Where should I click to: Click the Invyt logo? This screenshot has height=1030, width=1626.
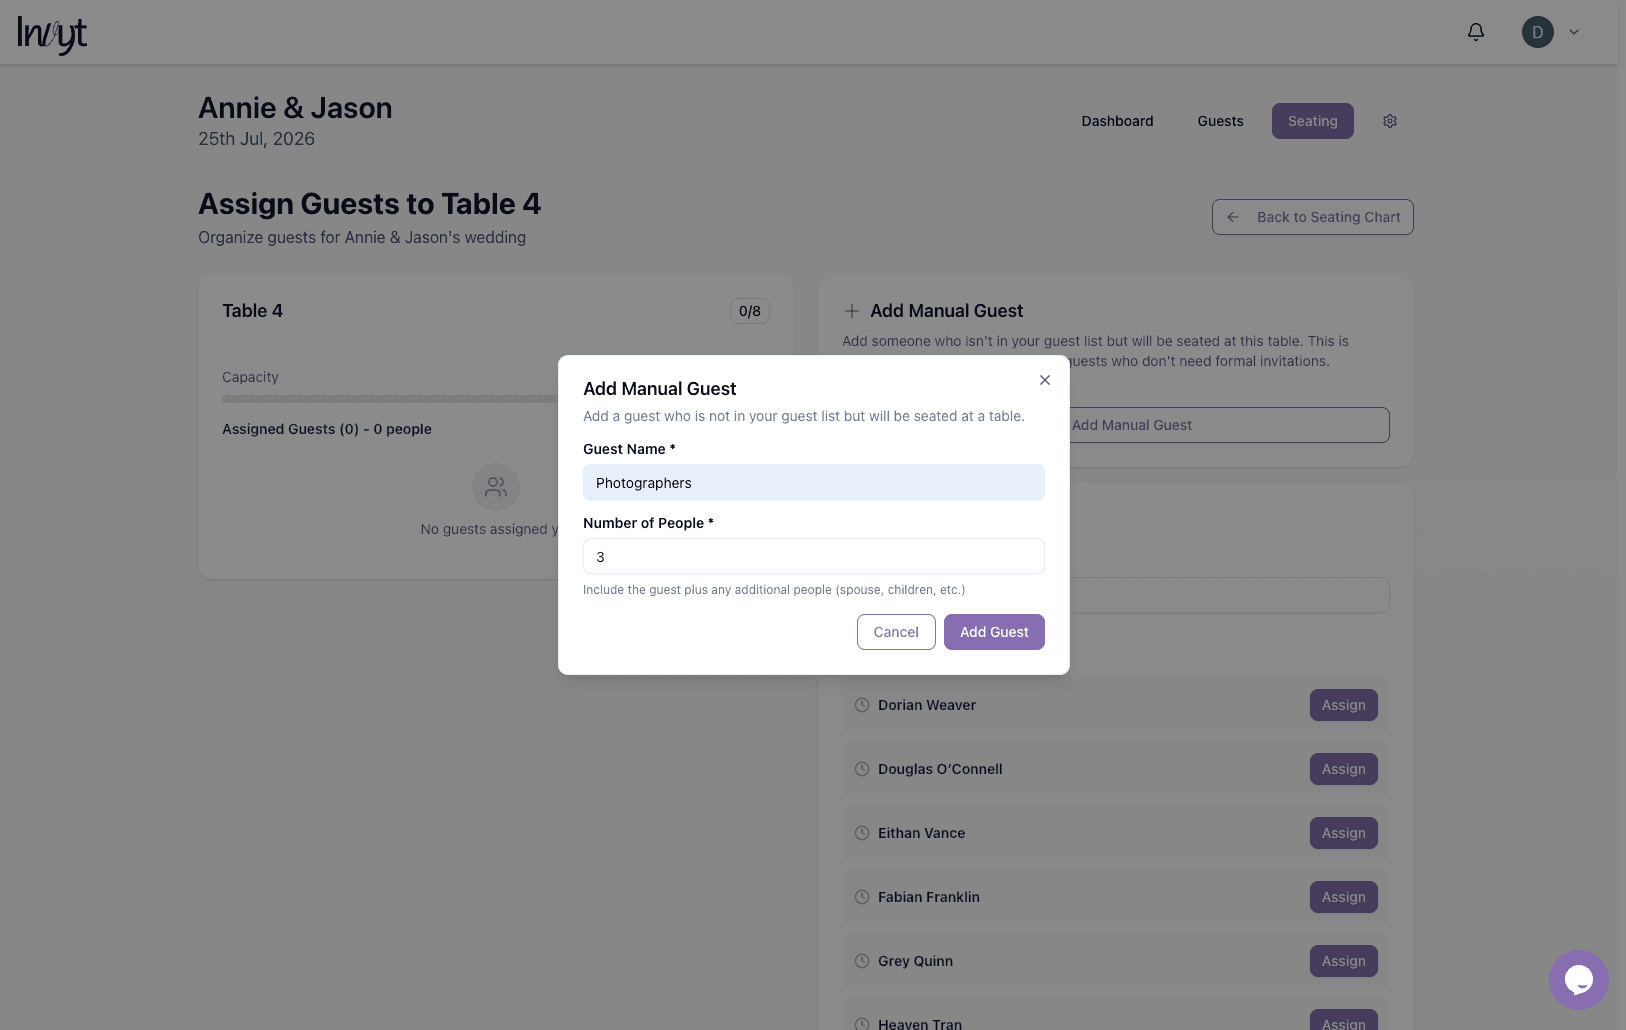tap(50, 33)
